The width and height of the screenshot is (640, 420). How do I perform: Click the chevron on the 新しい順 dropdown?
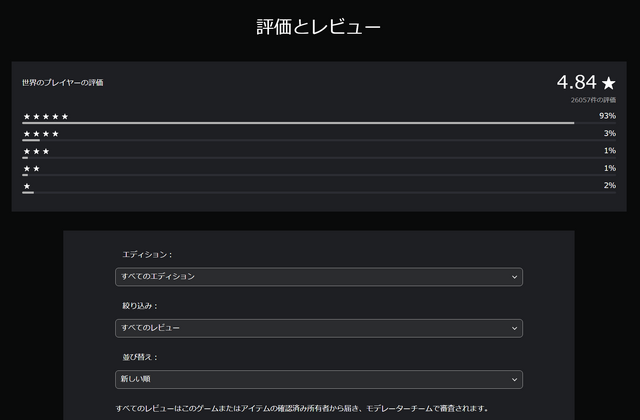514,379
